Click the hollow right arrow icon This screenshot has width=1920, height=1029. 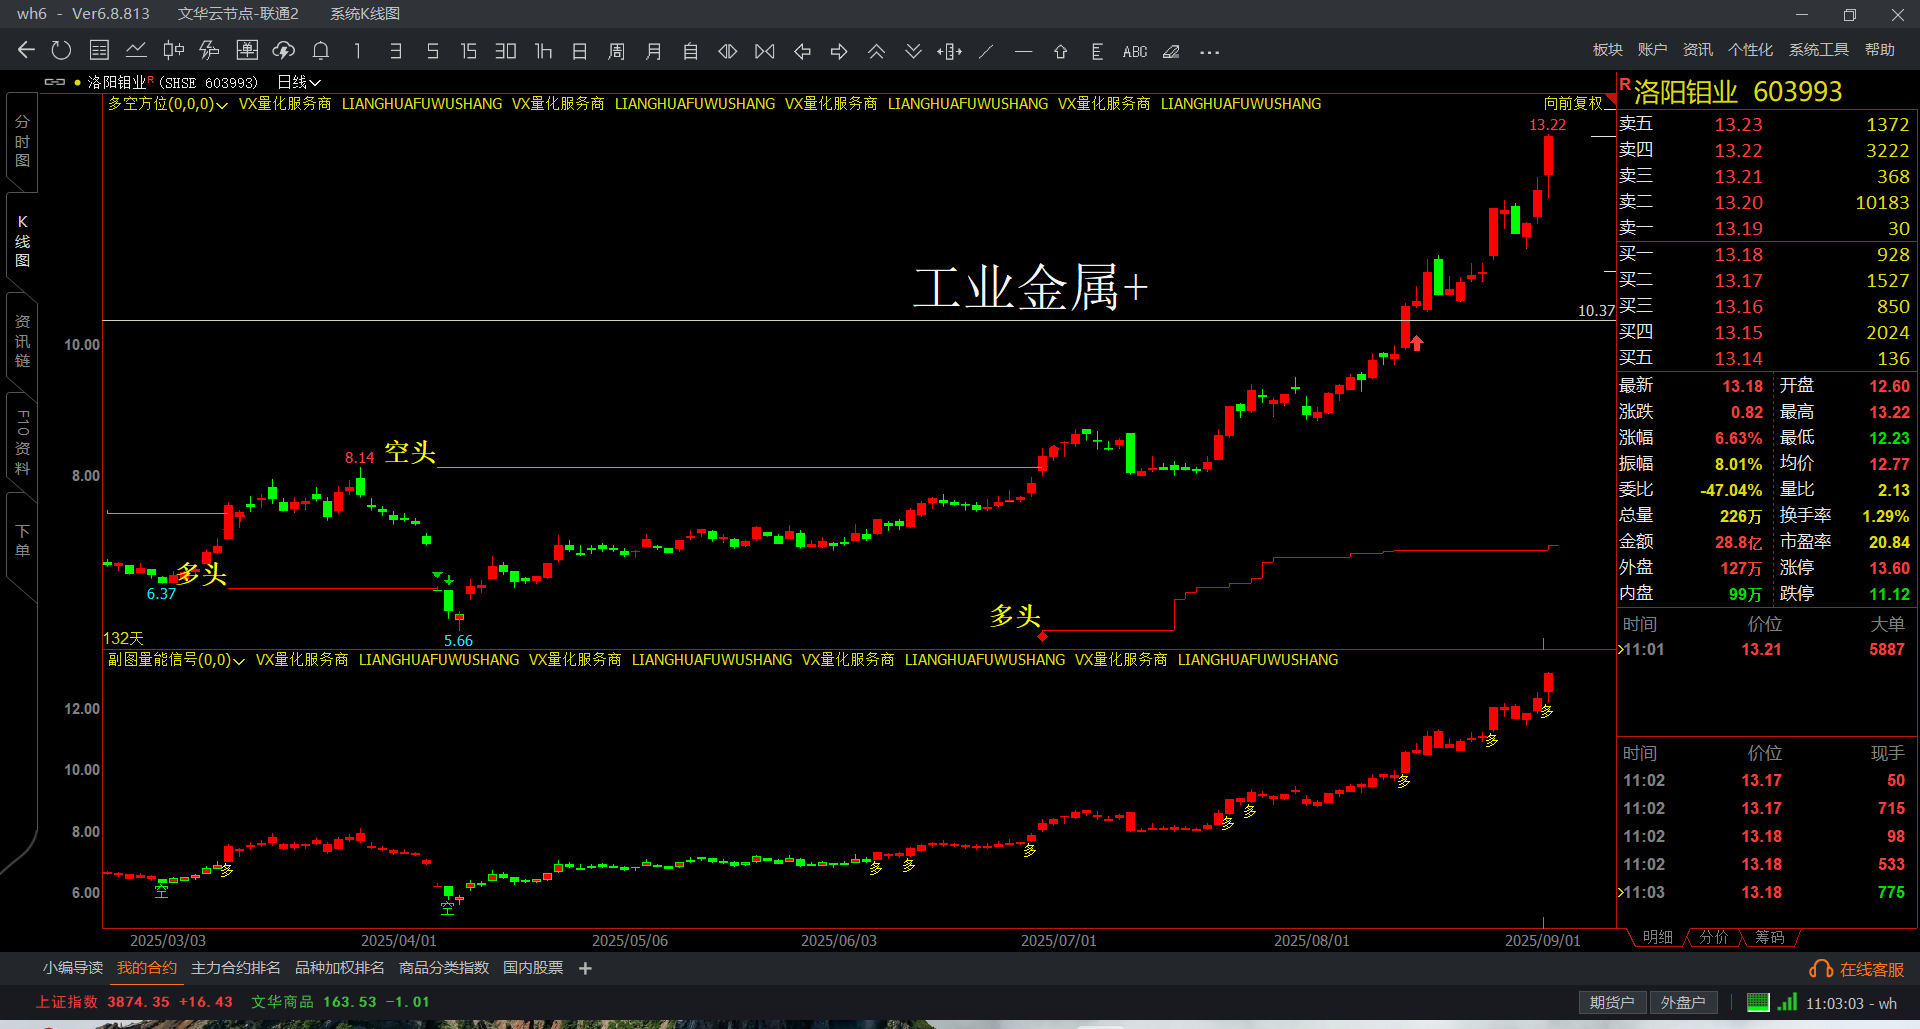tap(839, 51)
